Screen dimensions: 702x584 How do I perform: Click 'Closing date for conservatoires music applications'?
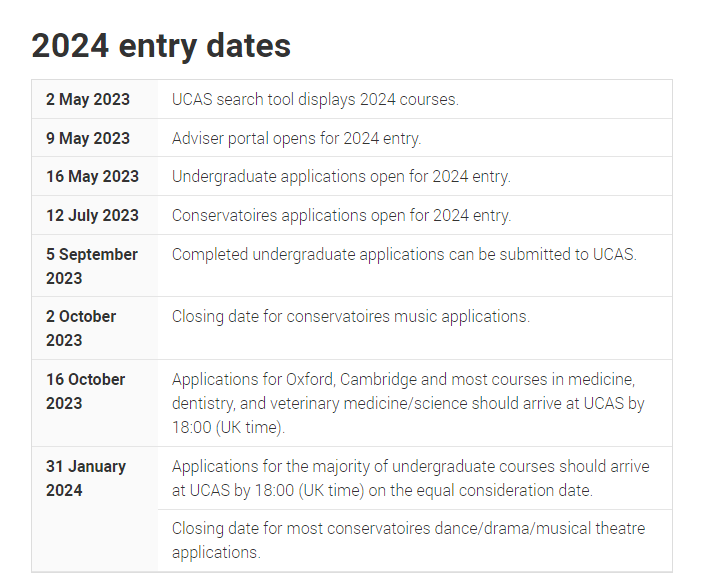(x=350, y=316)
